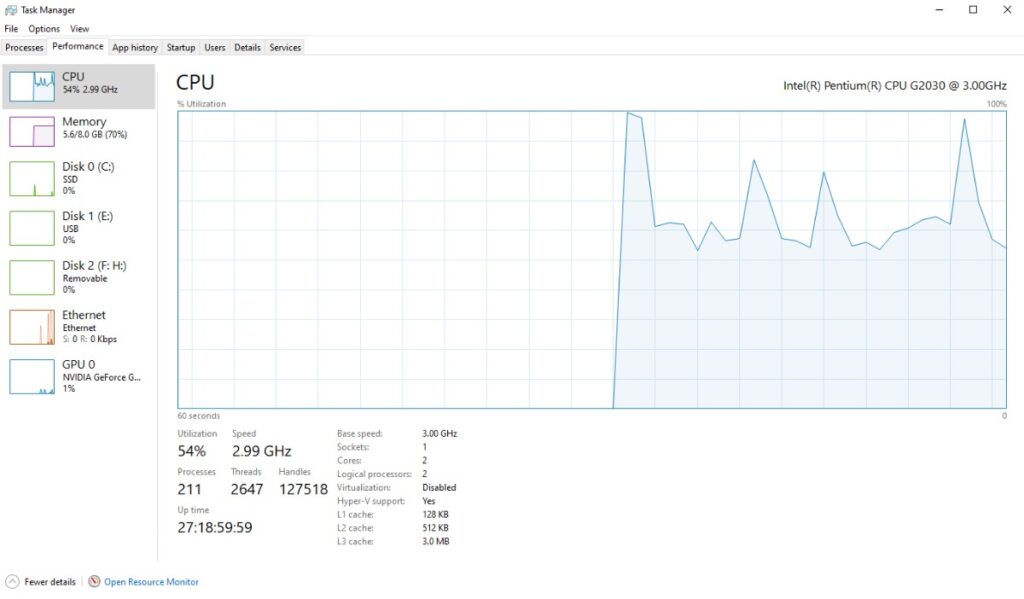Open the Options menu

44,28
